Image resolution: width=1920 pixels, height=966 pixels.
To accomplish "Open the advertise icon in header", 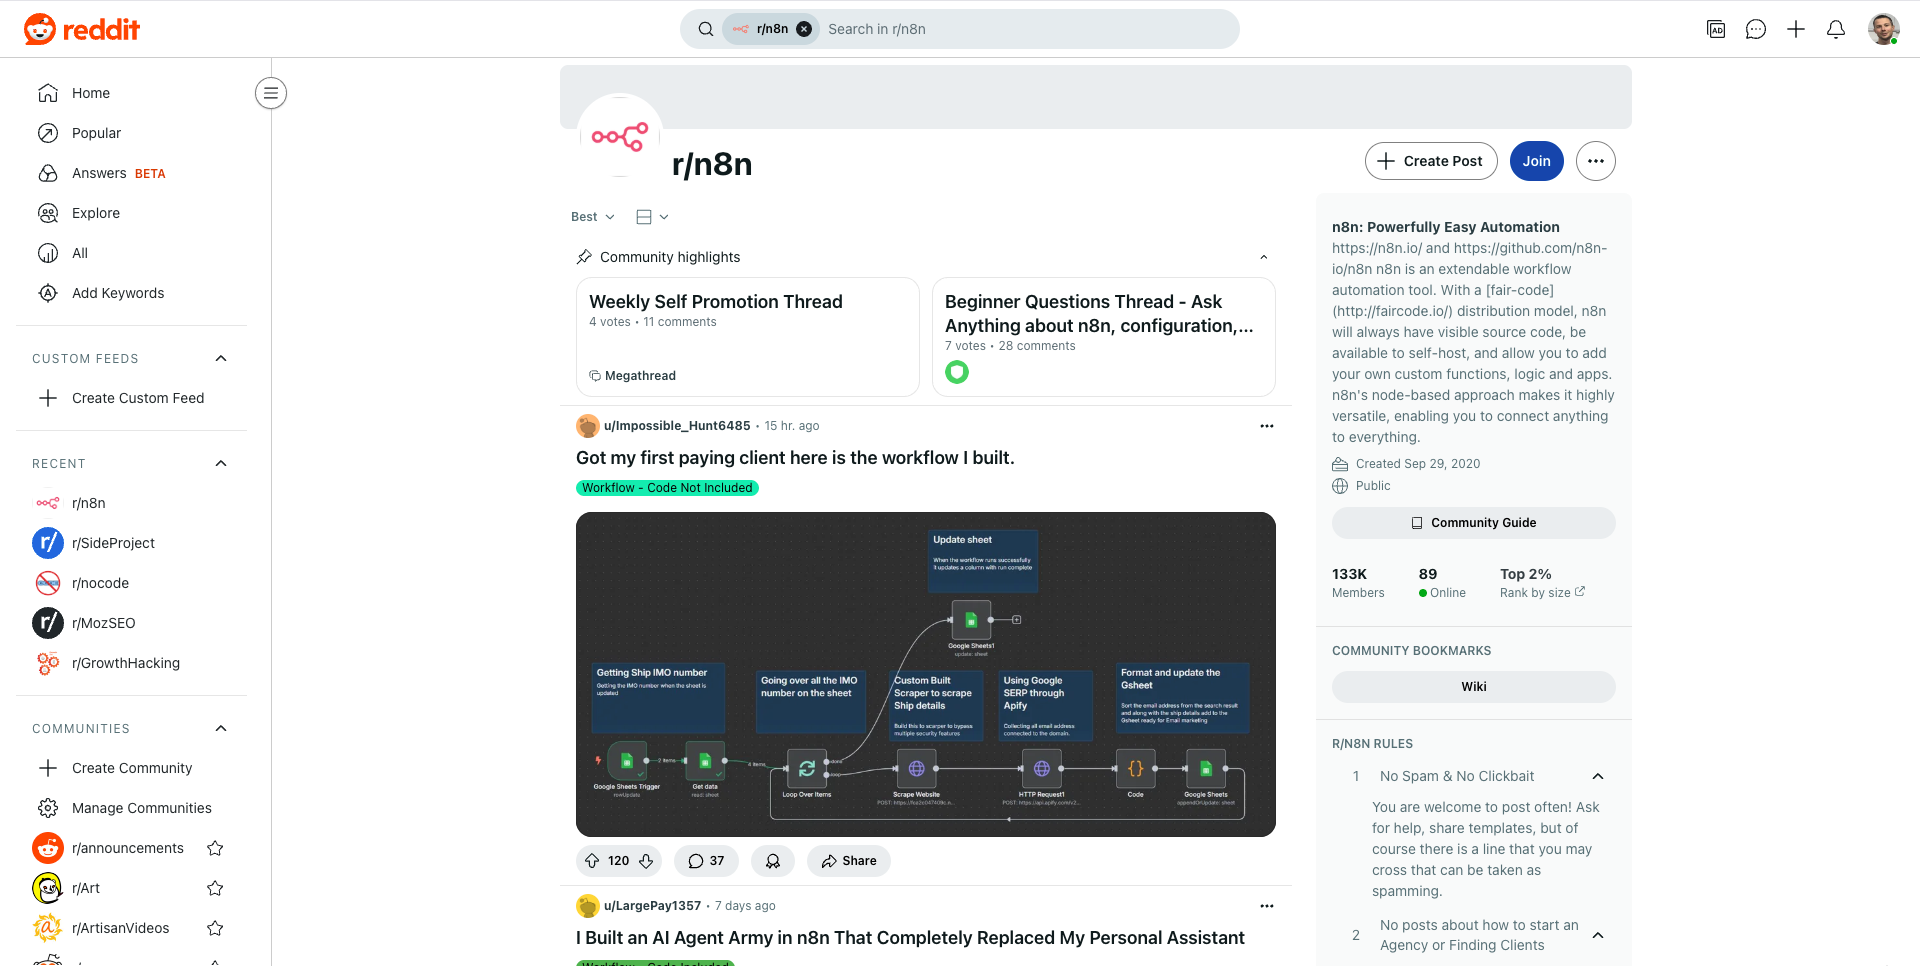I will 1716,29.
